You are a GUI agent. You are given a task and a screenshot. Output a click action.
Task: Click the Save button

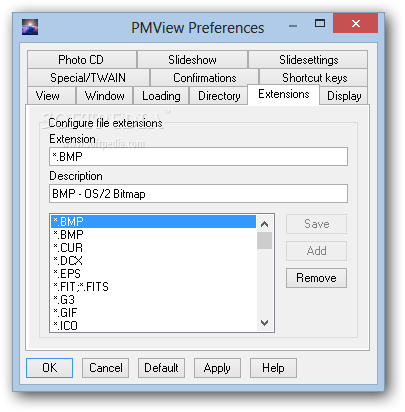316,224
